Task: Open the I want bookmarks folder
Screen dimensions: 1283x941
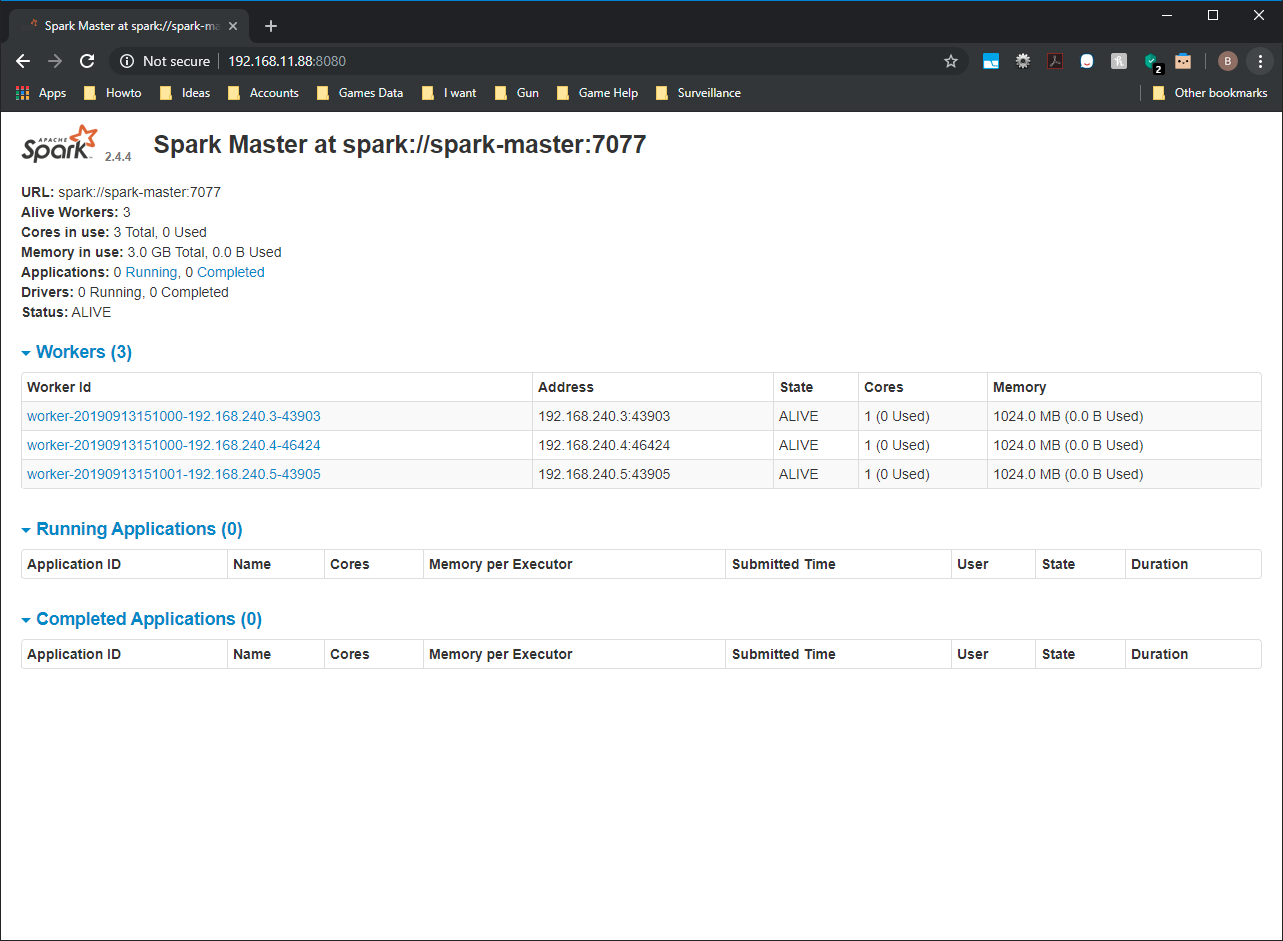Action: (x=449, y=93)
